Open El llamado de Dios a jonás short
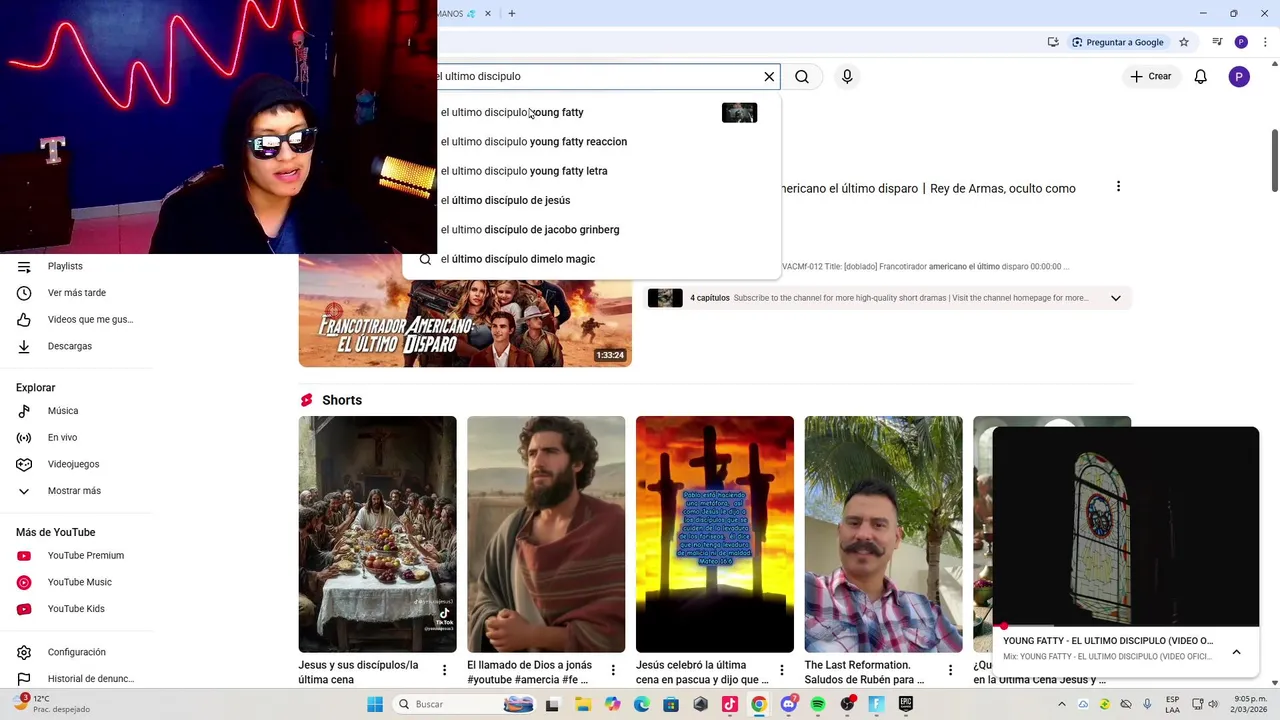 pos(546,534)
